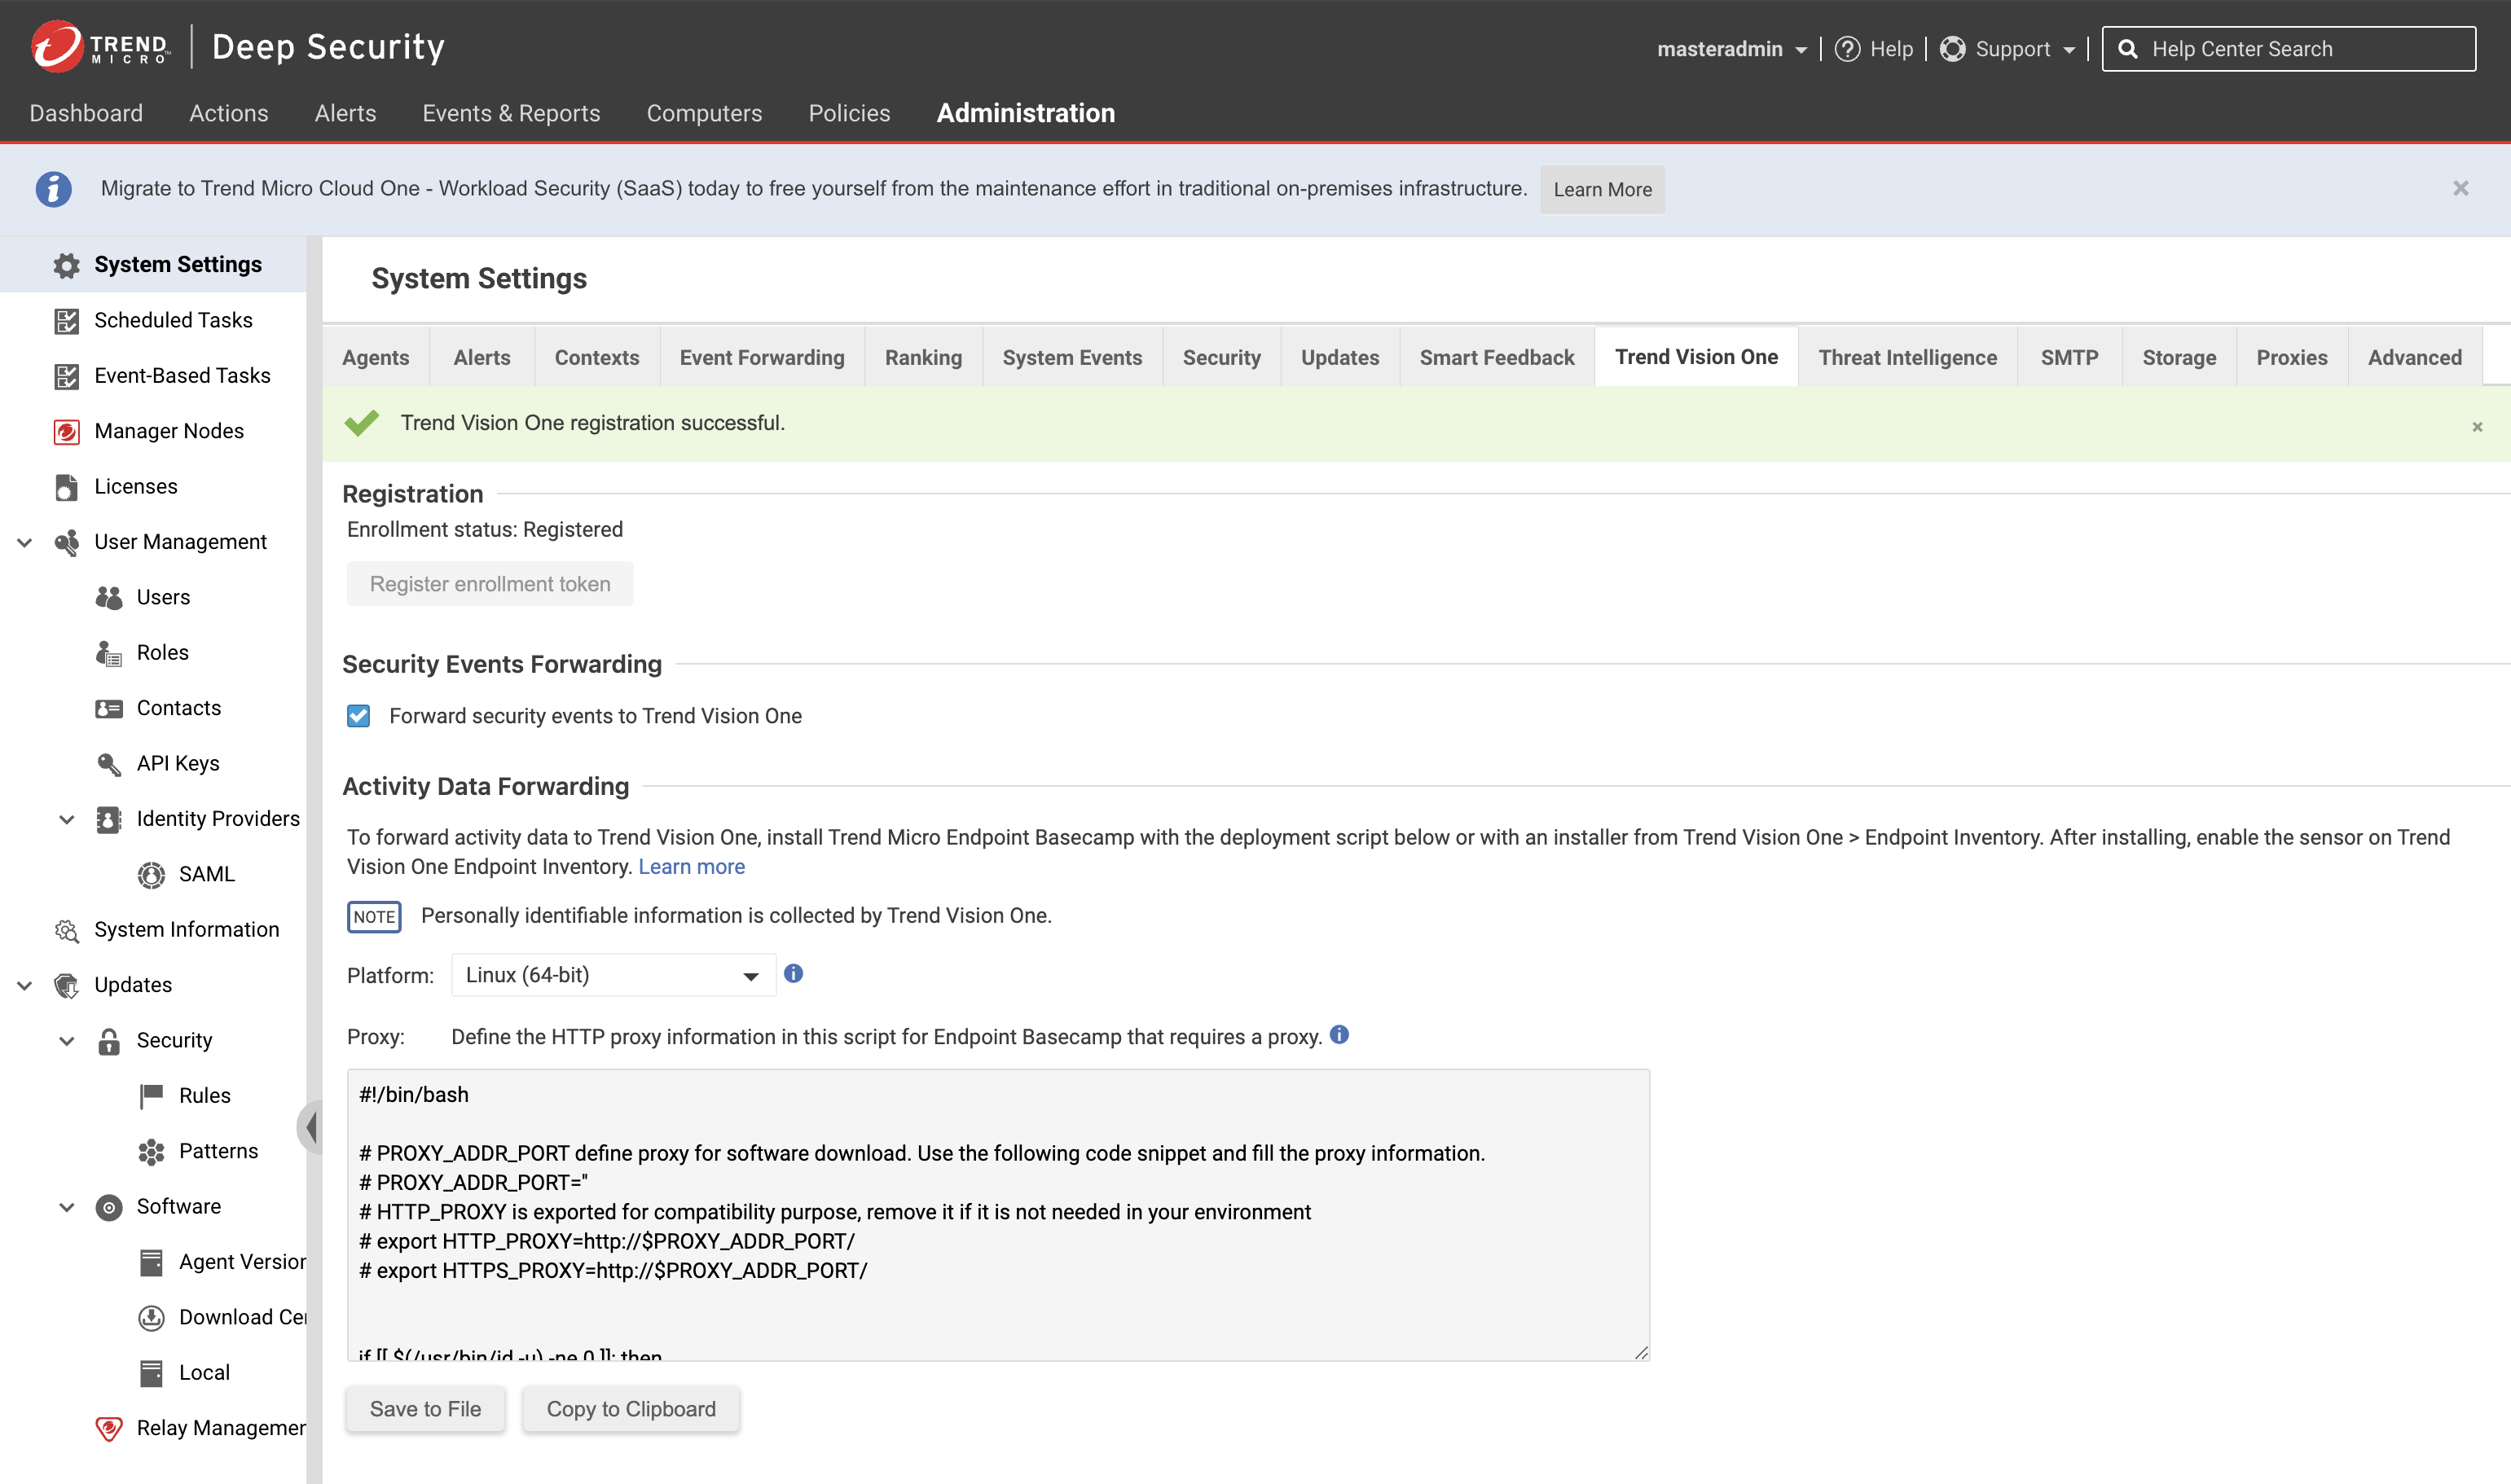The image size is (2511, 1484).
Task: Click the System Settings gear icon
Action: point(66,265)
